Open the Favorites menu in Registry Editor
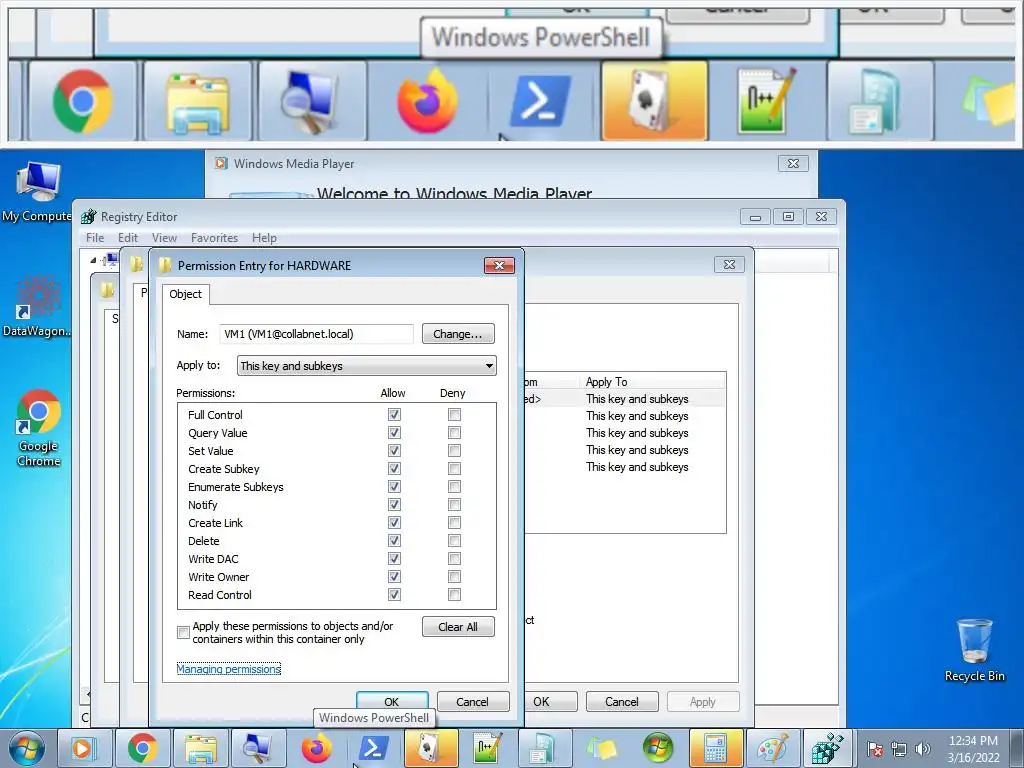The width and height of the screenshot is (1024, 768). (x=214, y=238)
